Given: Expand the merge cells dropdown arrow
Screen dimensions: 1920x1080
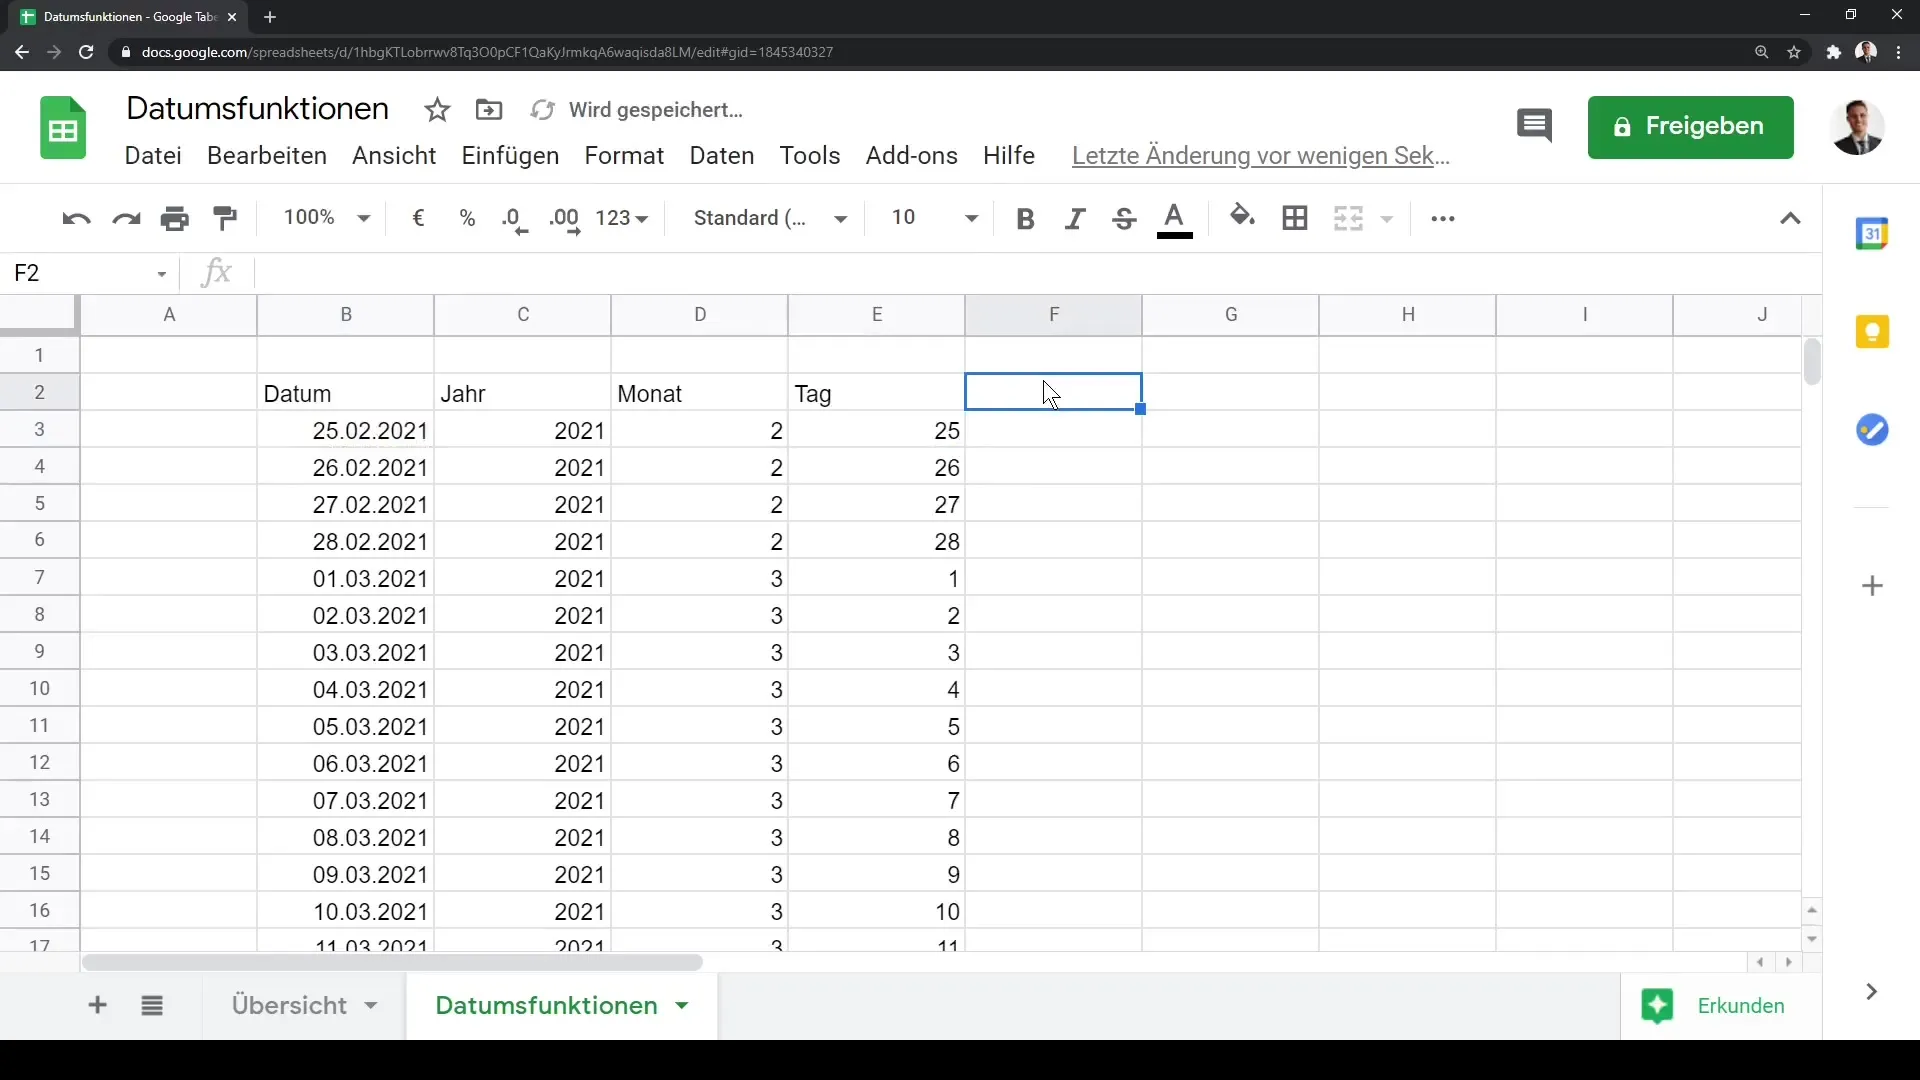Looking at the screenshot, I should point(1387,219).
